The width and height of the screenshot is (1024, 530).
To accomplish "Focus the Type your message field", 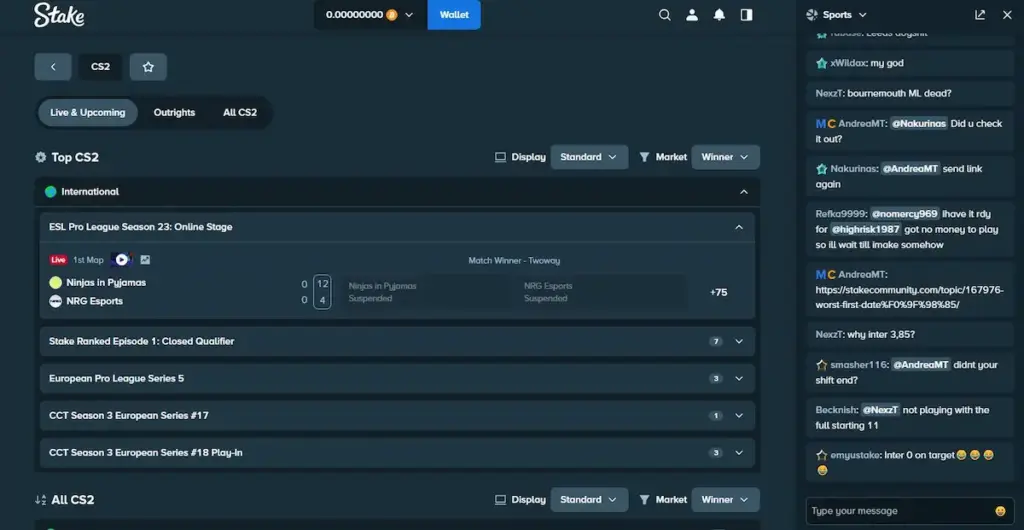I will [901, 511].
